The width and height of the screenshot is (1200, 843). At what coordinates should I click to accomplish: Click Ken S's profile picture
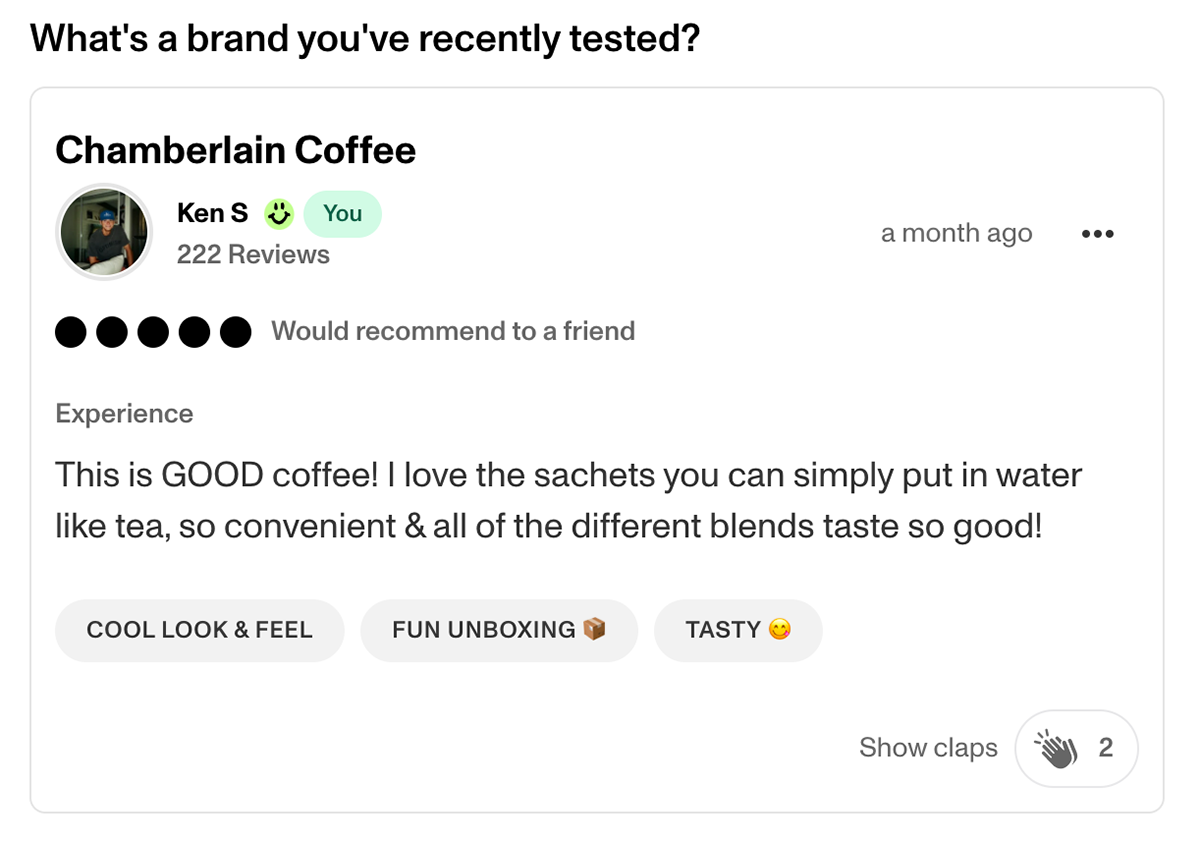click(104, 232)
